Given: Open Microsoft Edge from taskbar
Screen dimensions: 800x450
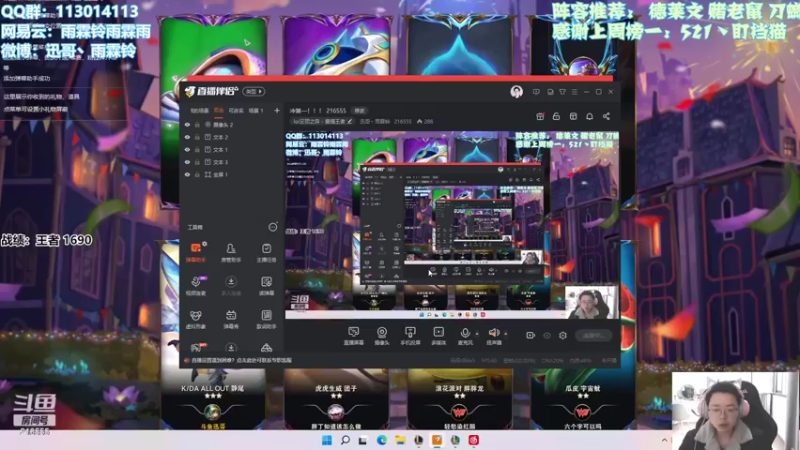Looking at the screenshot, I should pos(382,440).
